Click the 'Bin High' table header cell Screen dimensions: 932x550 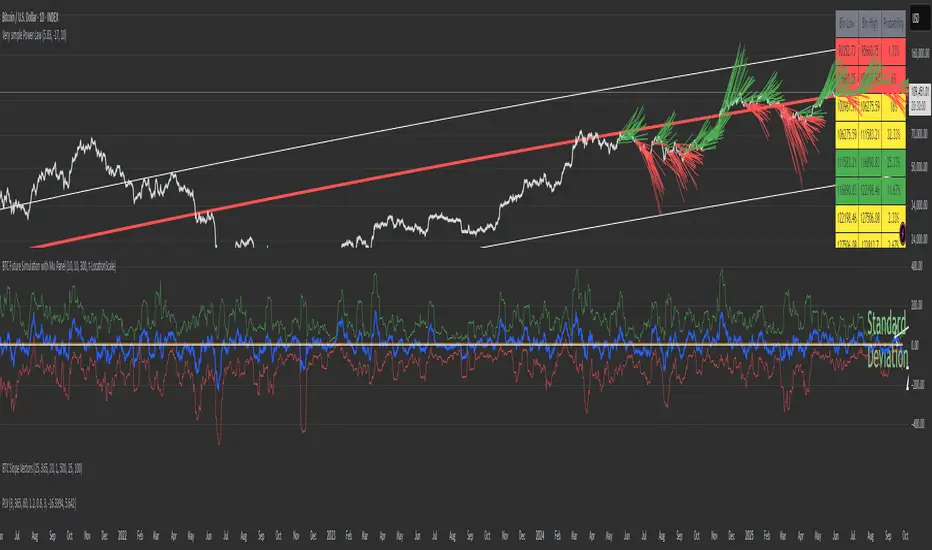pos(870,24)
